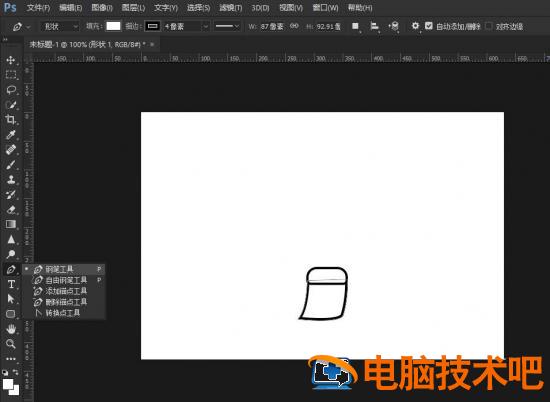550x402 pixels.
Task: Open the 形状 tool mode dropdown
Action: click(60, 26)
